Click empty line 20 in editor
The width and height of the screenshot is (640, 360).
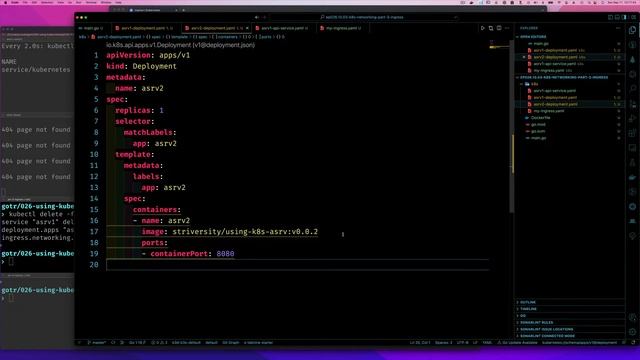tap(297, 264)
